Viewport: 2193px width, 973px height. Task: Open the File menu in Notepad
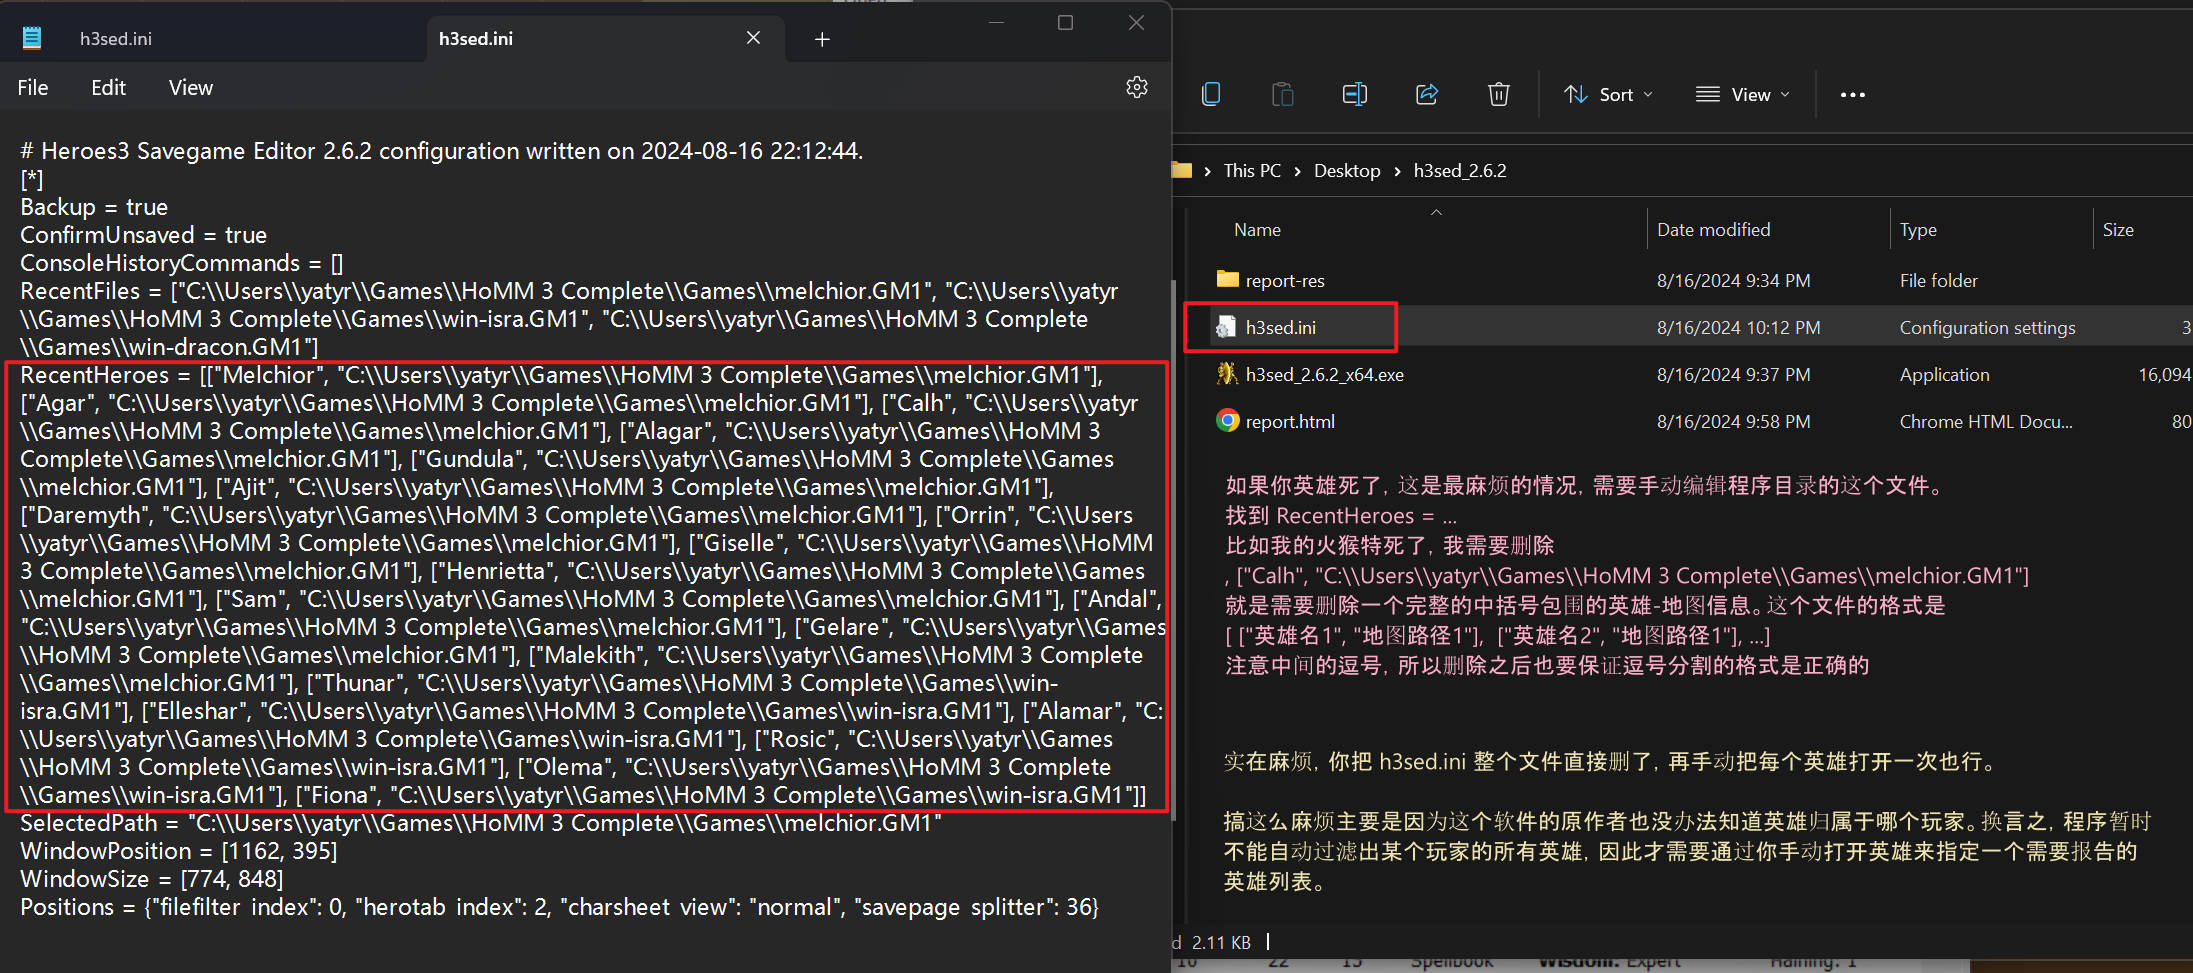point(33,88)
